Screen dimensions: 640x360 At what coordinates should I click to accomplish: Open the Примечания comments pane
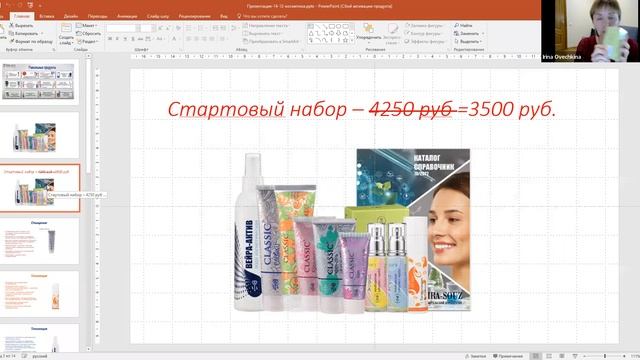point(508,356)
